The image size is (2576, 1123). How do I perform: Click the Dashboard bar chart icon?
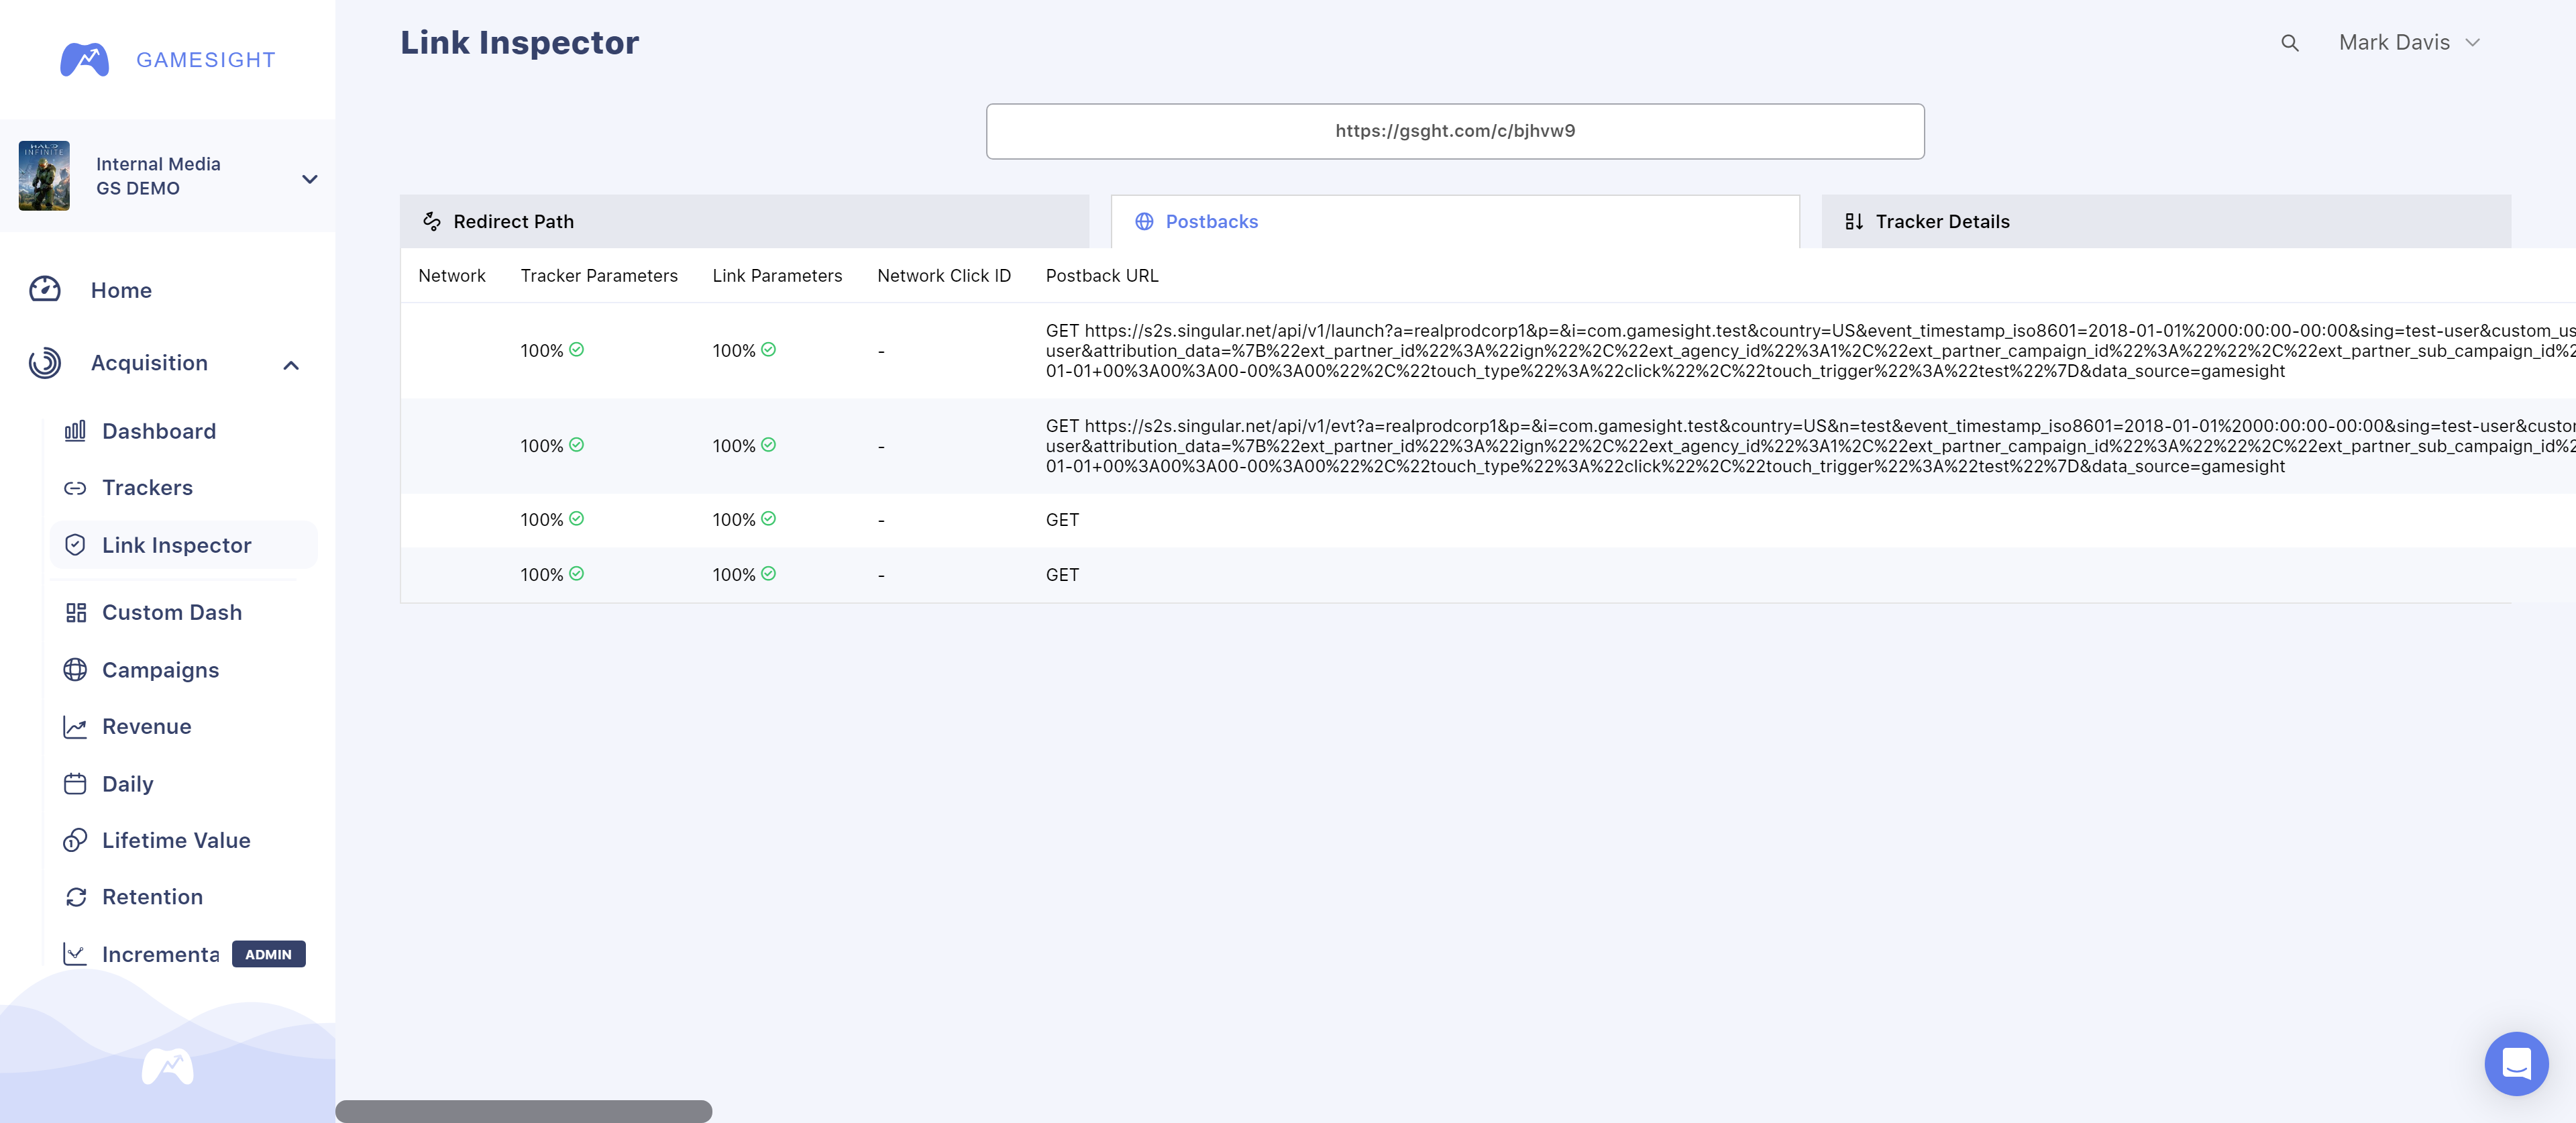(x=75, y=431)
